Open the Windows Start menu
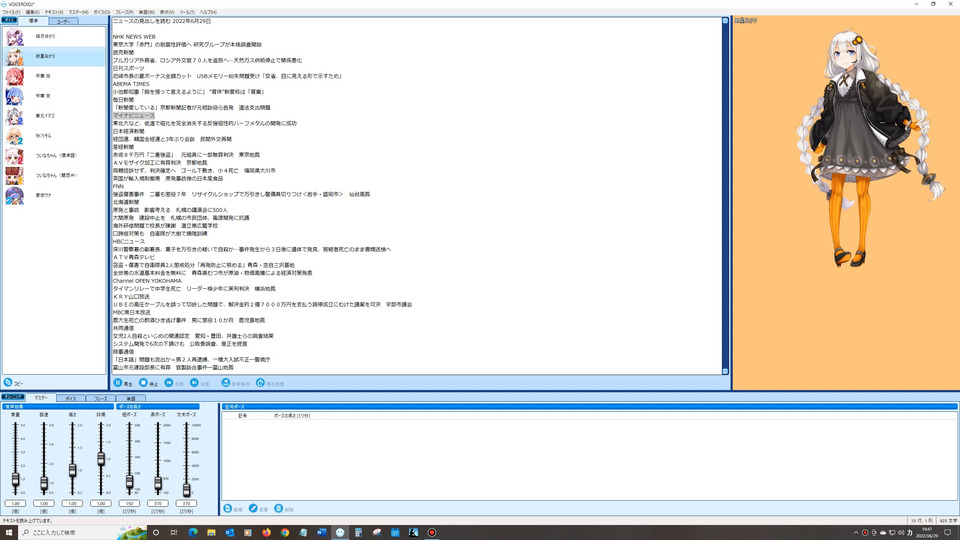The image size is (960, 540). tap(9, 533)
